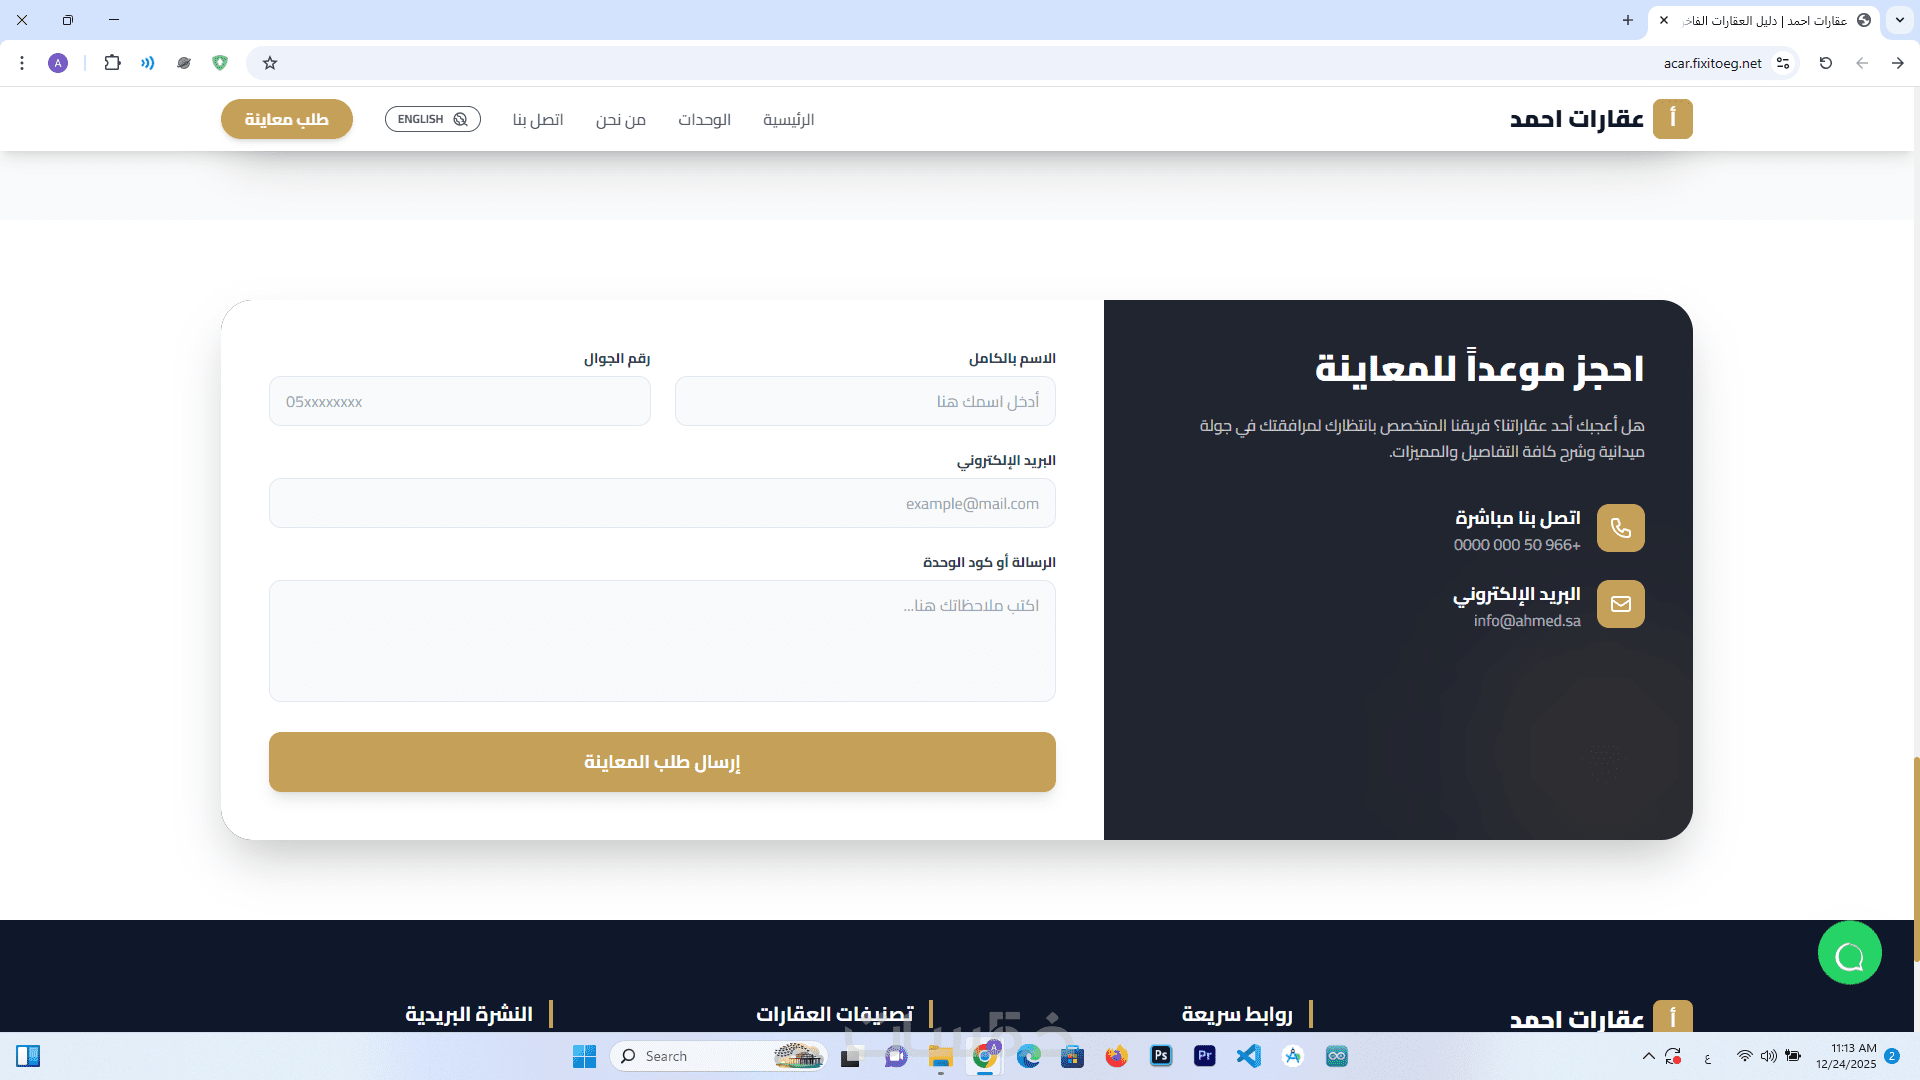The height and width of the screenshot is (1080, 1920).
Task: Bookmark page with star icon
Action: point(270,63)
